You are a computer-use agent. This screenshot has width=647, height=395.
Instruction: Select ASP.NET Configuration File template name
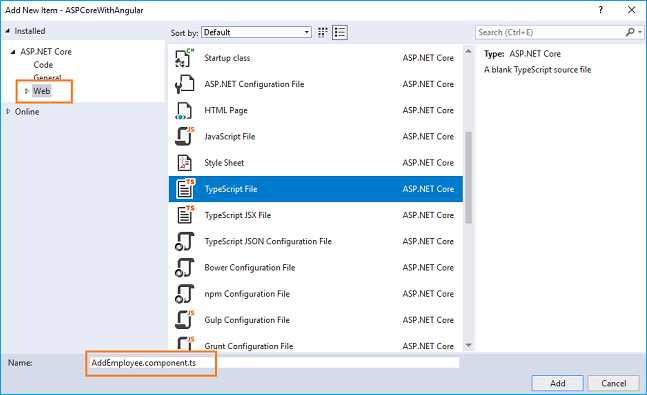(x=254, y=84)
